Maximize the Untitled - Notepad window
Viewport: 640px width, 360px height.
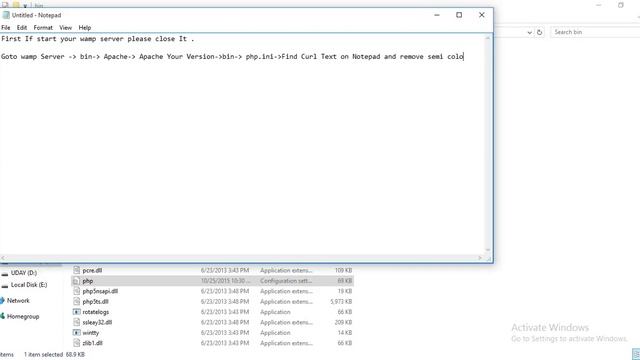pyautogui.click(x=459, y=15)
